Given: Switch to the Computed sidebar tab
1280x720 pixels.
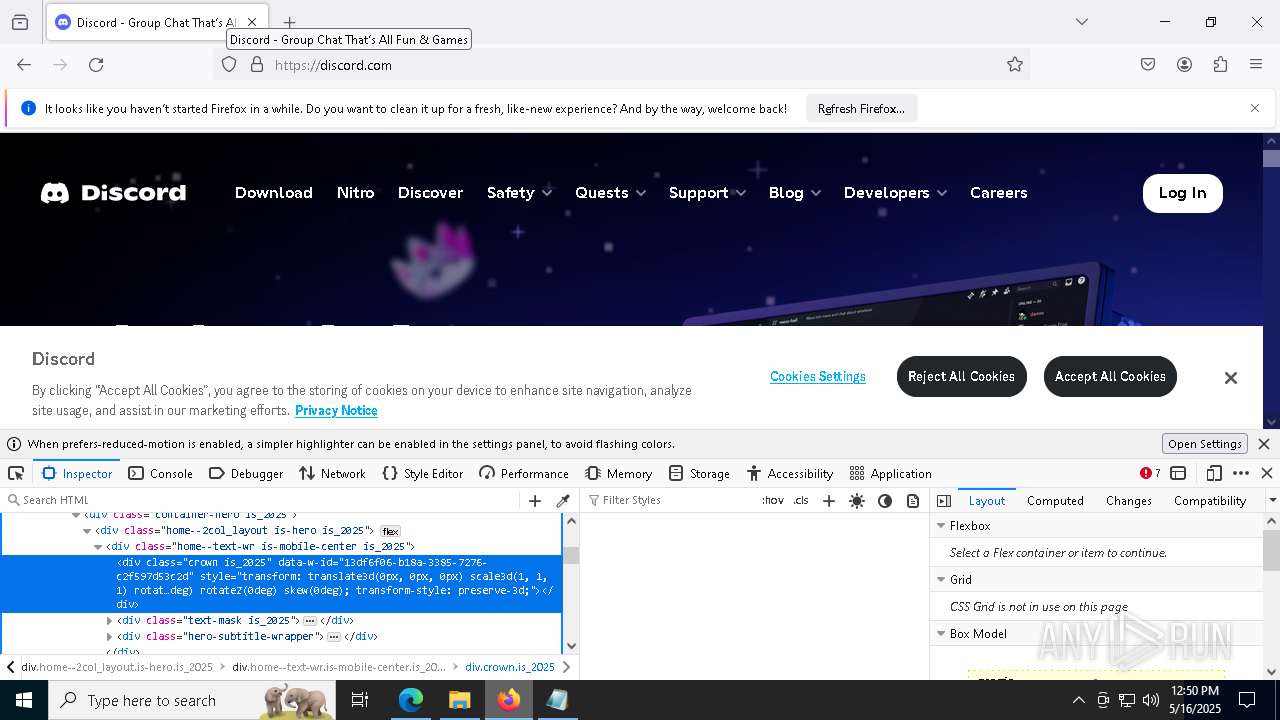Looking at the screenshot, I should click(x=1055, y=501).
